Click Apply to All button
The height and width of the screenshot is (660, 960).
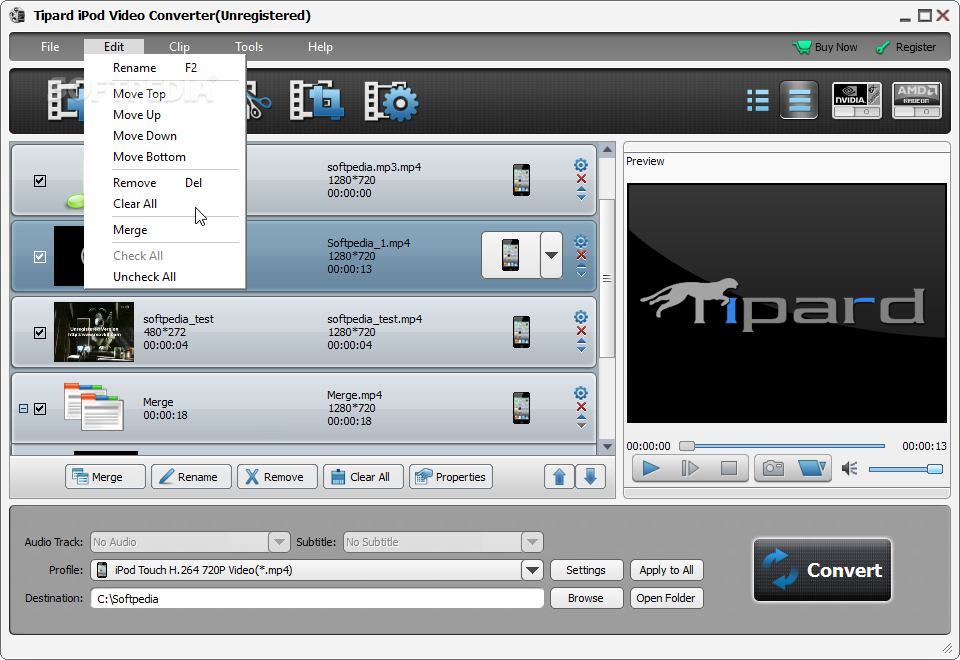pos(667,570)
